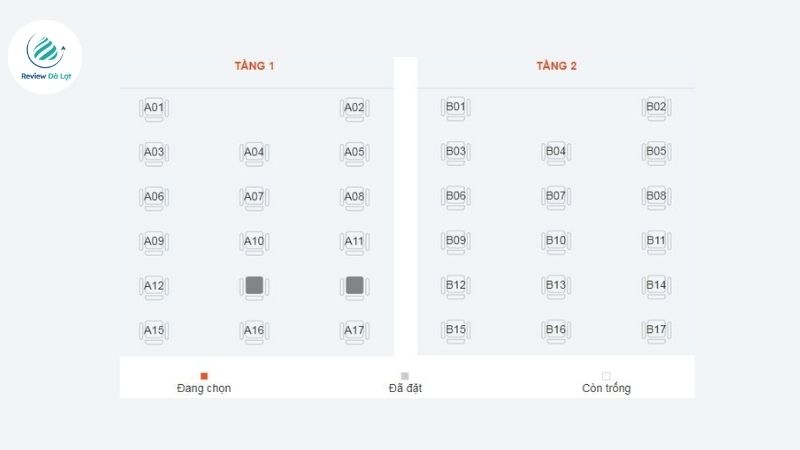The image size is (800, 450).
Task: Choose seat B17 in the last row
Action: click(x=656, y=332)
